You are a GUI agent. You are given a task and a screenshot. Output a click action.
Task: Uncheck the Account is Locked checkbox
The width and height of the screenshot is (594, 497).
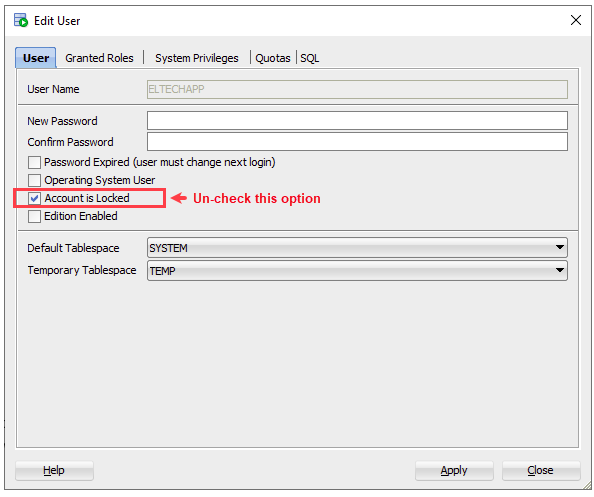point(34,198)
